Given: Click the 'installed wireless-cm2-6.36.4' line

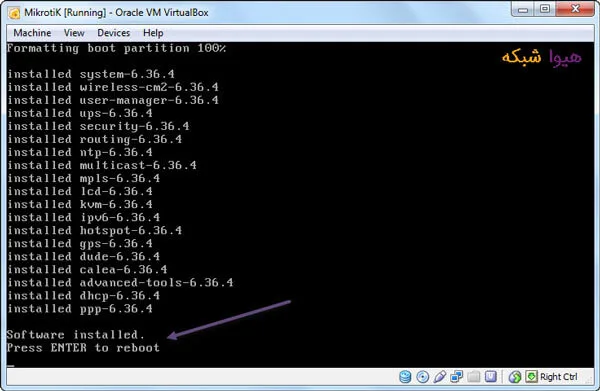Looking at the screenshot, I should (x=113, y=87).
